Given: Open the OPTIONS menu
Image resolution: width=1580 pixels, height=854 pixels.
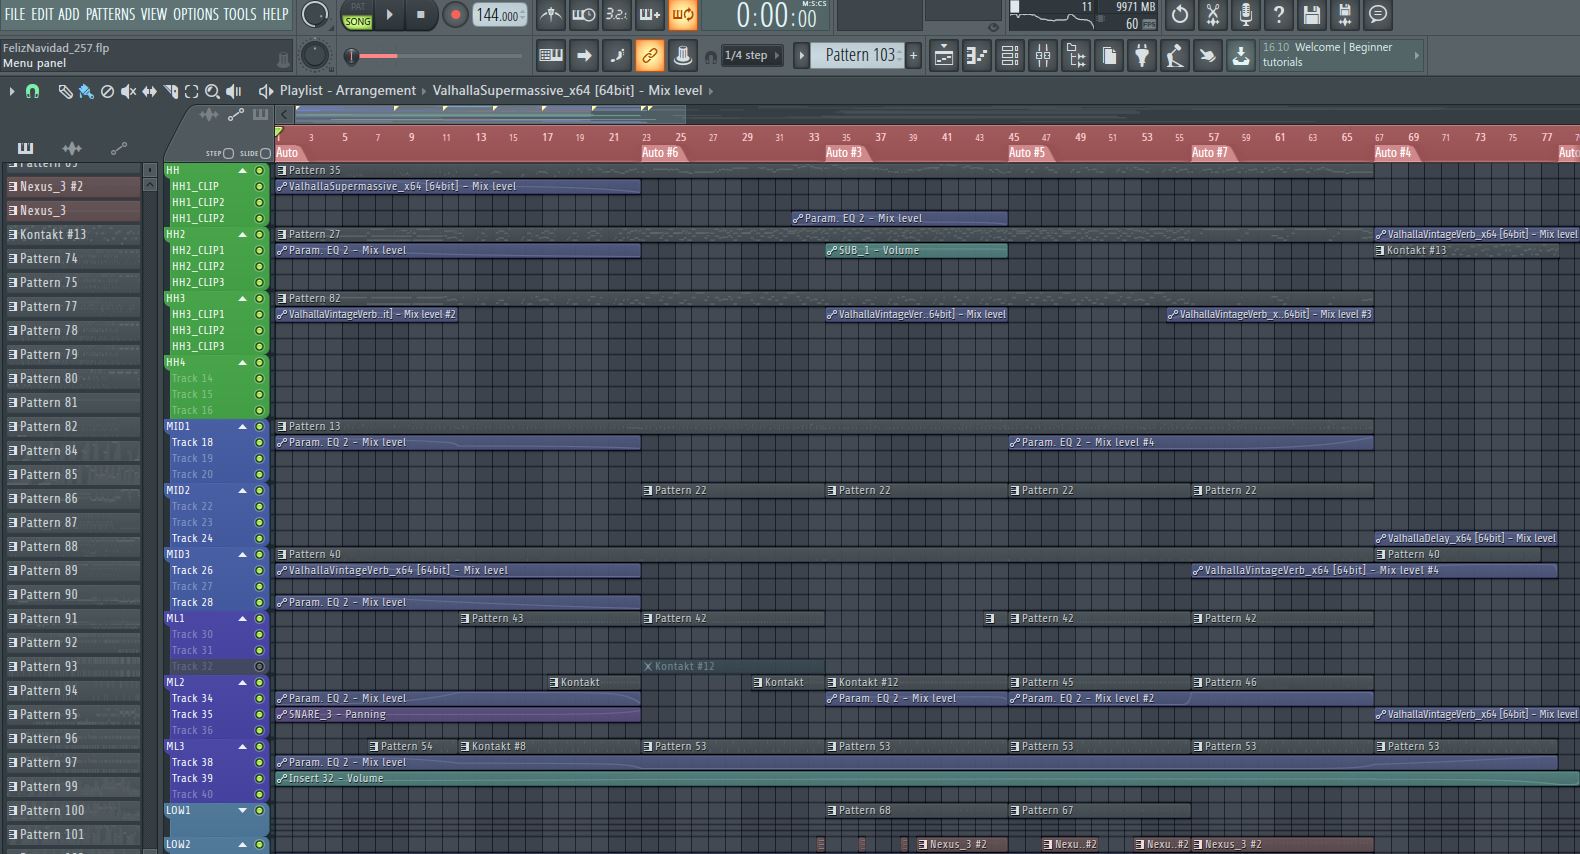Looking at the screenshot, I should pos(196,14).
